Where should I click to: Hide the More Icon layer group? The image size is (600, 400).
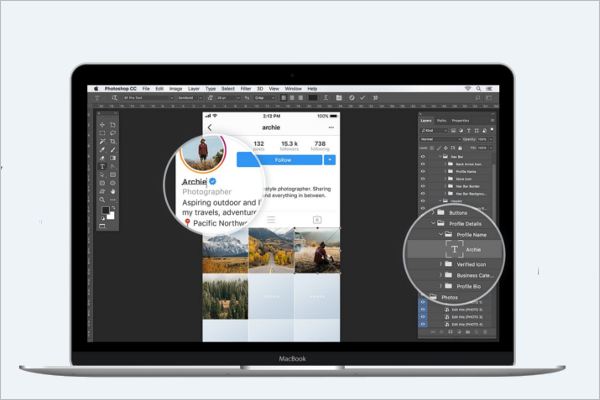(423, 179)
